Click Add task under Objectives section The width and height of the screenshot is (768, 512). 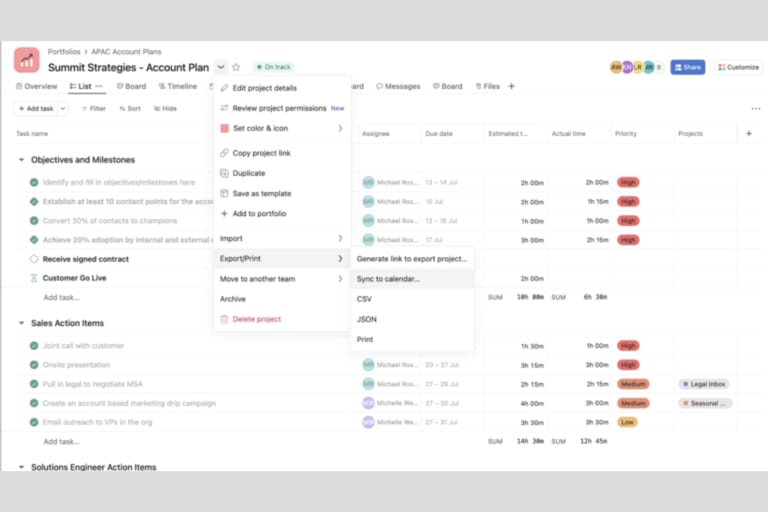pyautogui.click(x=61, y=297)
